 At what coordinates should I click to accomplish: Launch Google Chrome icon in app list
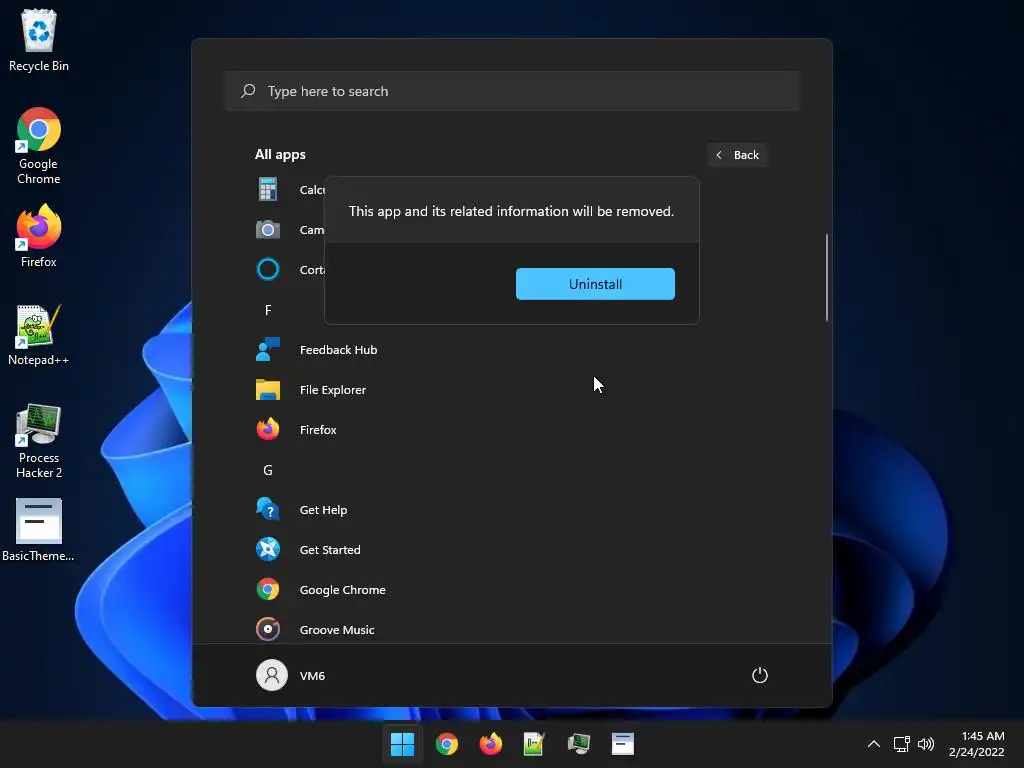tap(268, 590)
